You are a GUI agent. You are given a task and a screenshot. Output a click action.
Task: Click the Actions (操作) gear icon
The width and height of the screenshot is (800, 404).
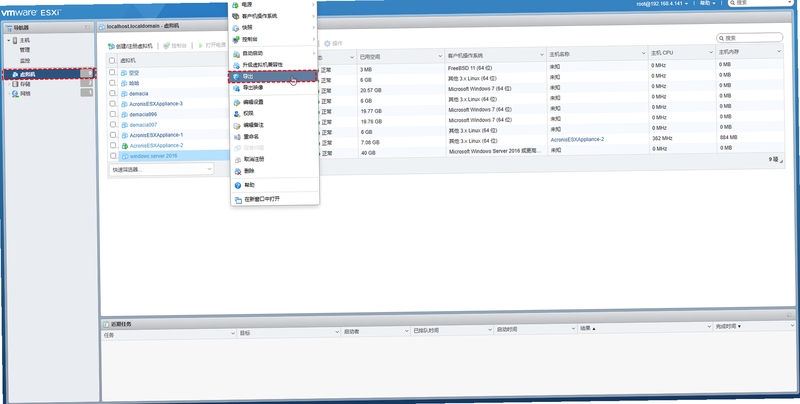(x=327, y=43)
